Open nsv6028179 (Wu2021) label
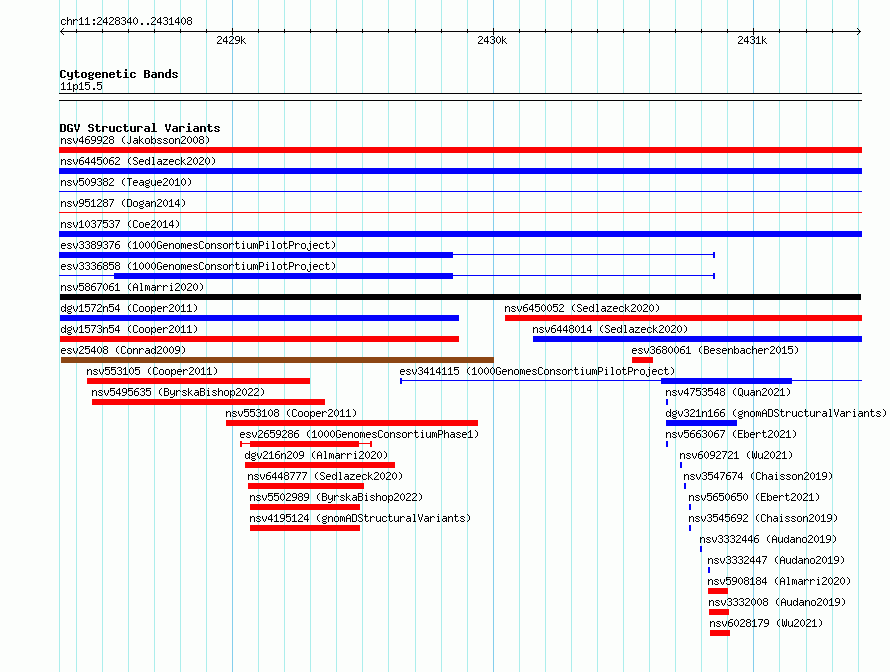This screenshot has height=672, width=890. 766,623
